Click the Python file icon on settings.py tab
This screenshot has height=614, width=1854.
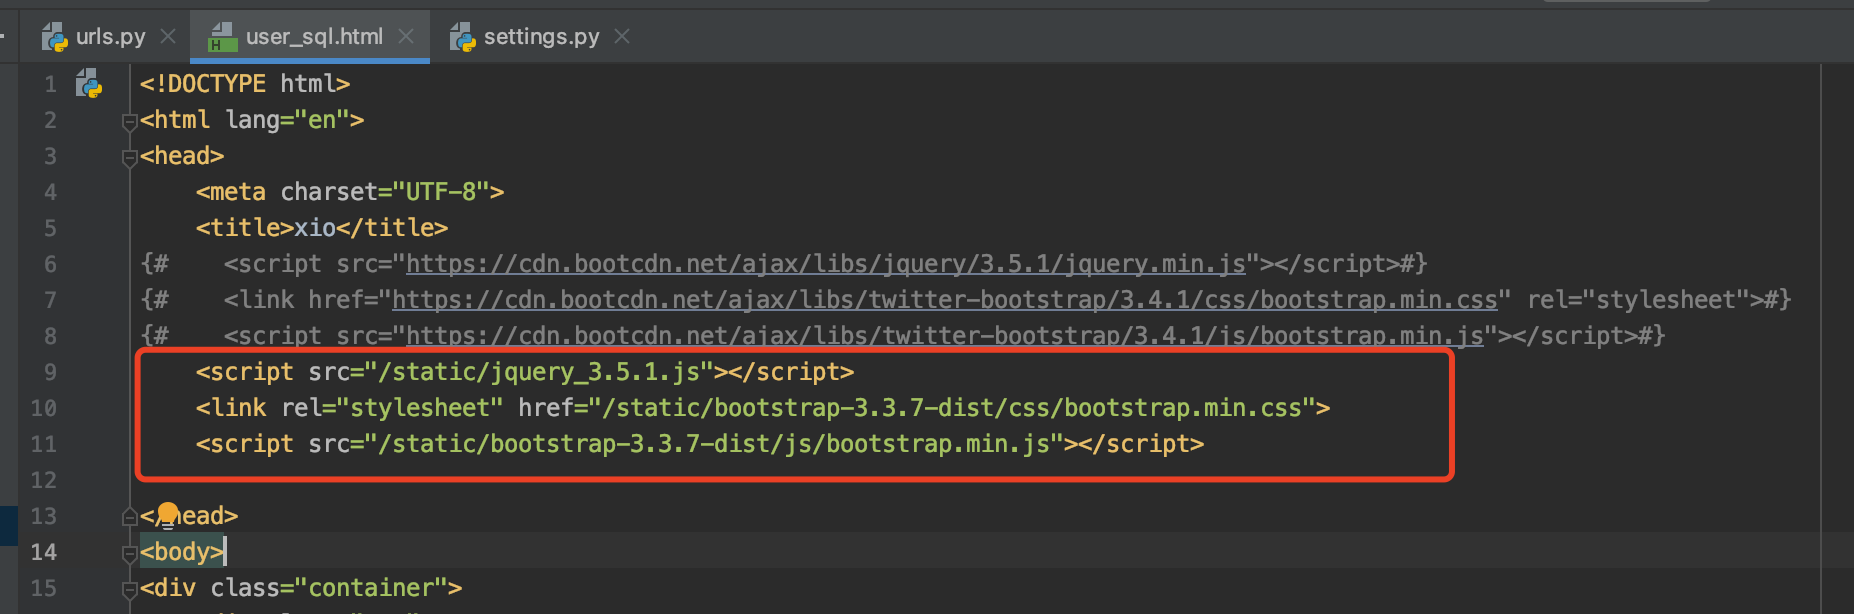pos(462,37)
